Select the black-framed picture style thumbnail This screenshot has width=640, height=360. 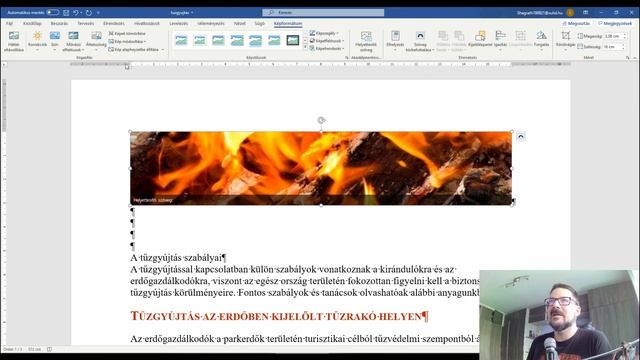pos(293,40)
